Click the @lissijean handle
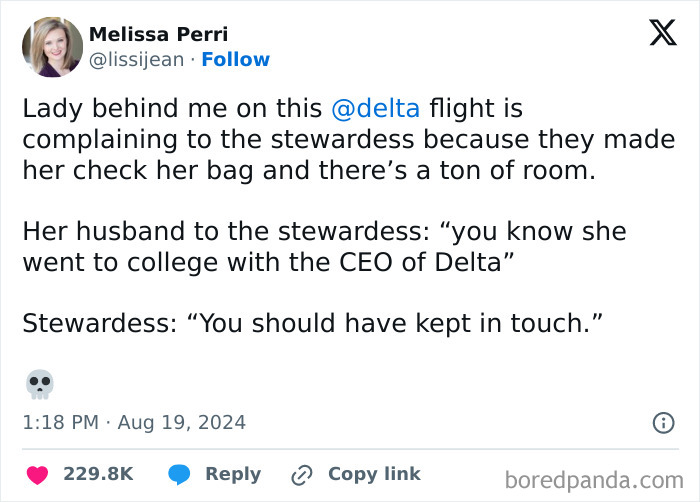The image size is (700, 502). (x=137, y=60)
